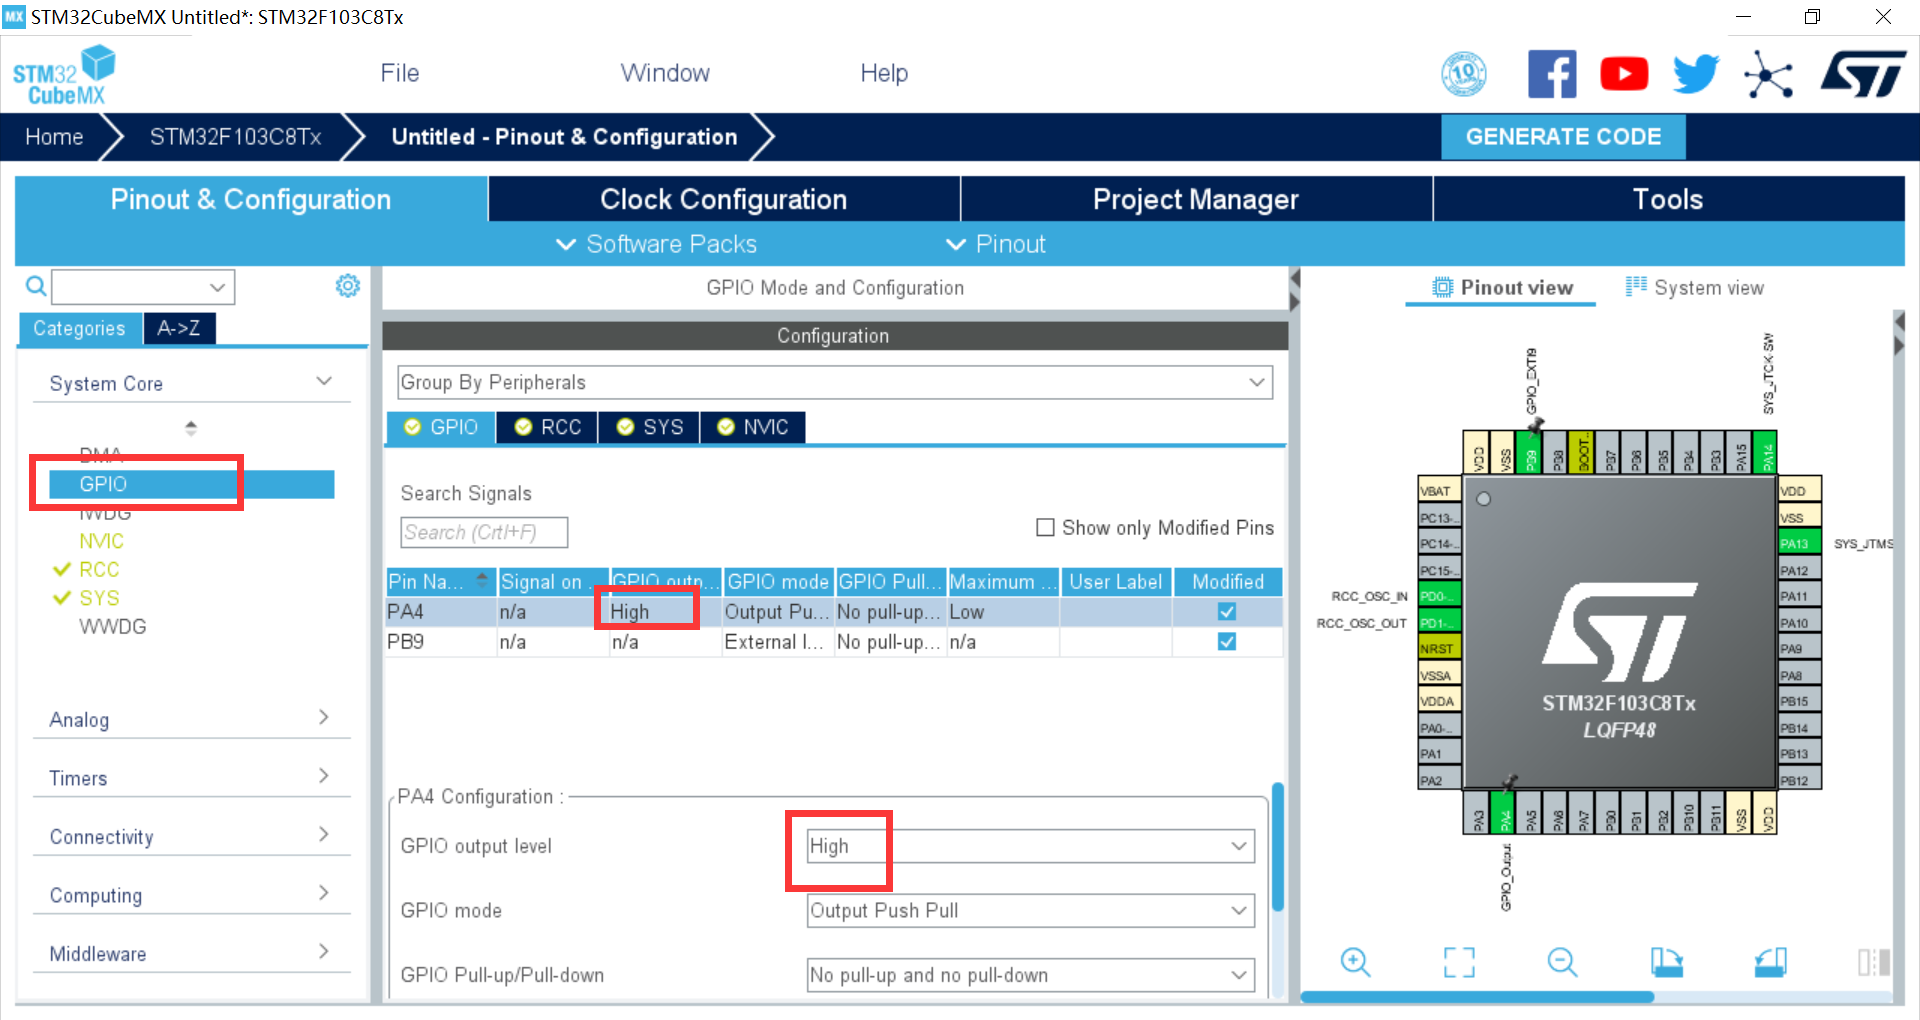Screen dimensions: 1920x1020
Task: Click the pinout horizontal scrollbar
Action: [1477, 996]
